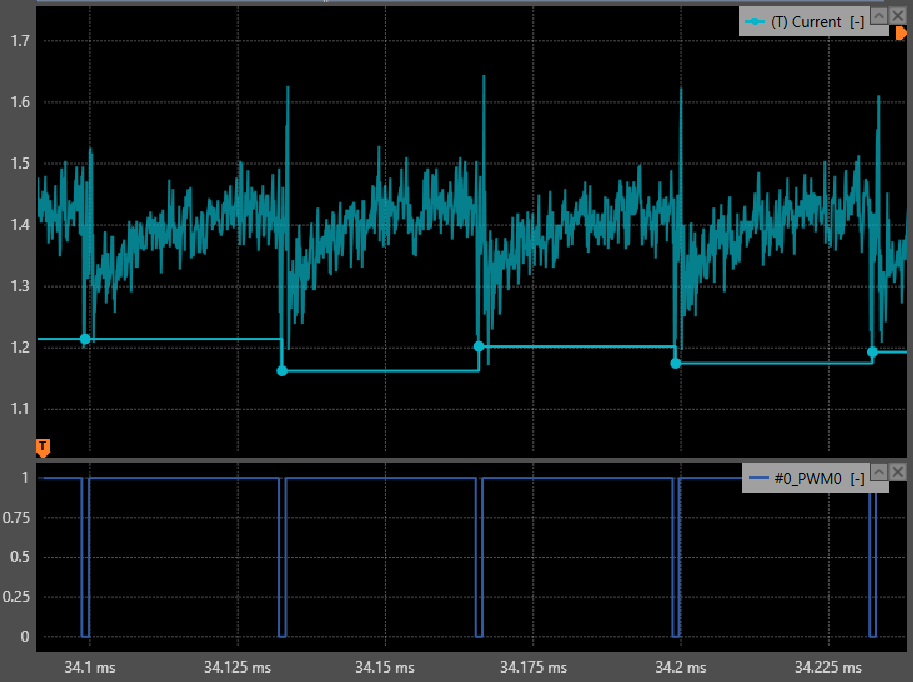Image resolution: width=913 pixels, height=682 pixels.
Task: Select the (T) Current legend label
Action: 805,20
